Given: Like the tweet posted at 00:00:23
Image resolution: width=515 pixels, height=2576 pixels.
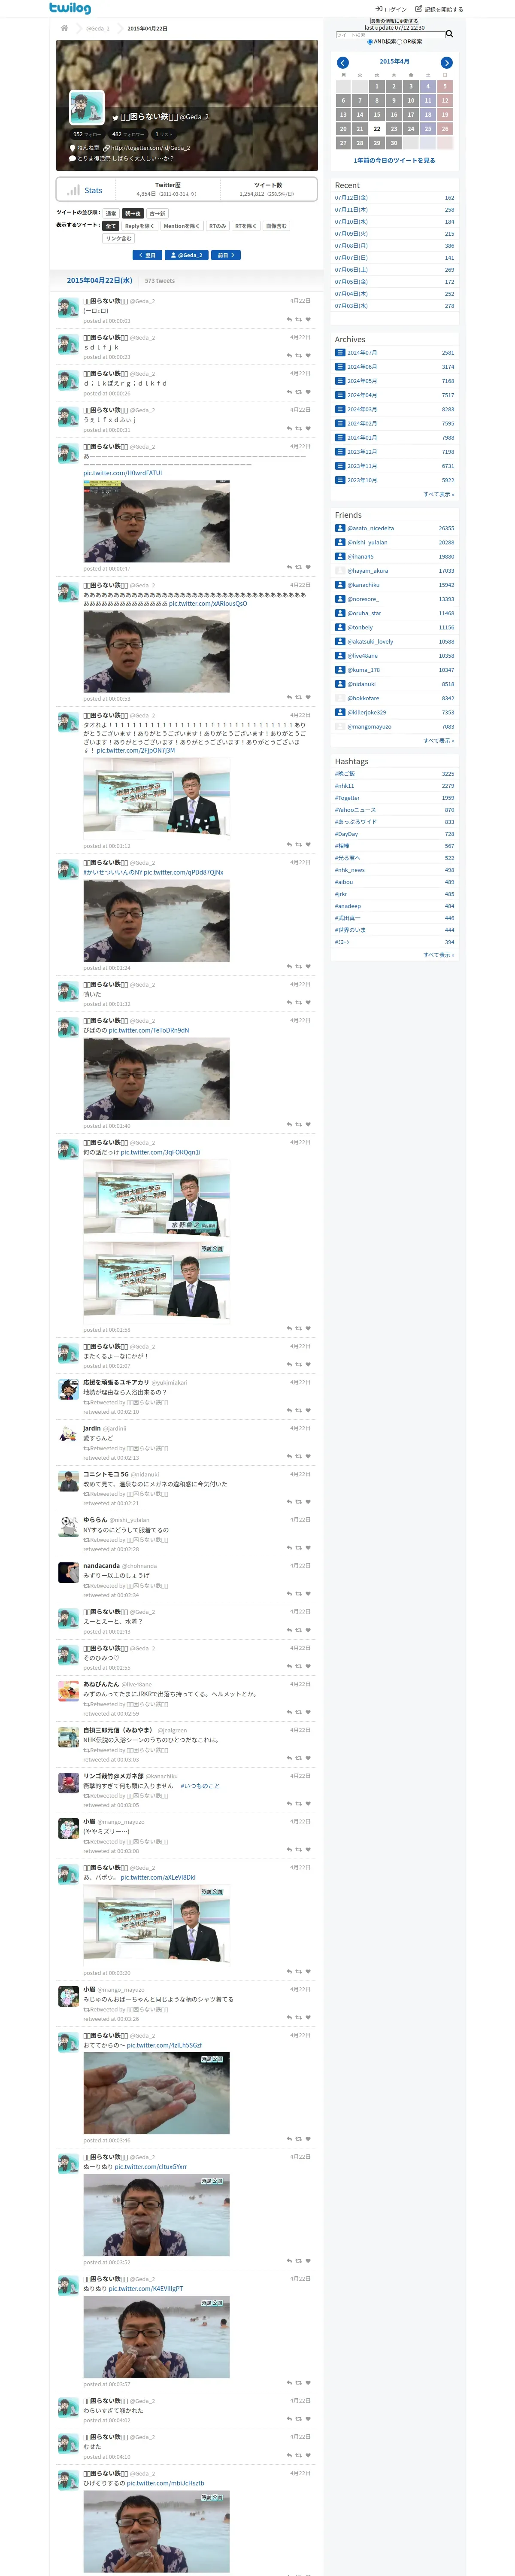Looking at the screenshot, I should [x=308, y=355].
